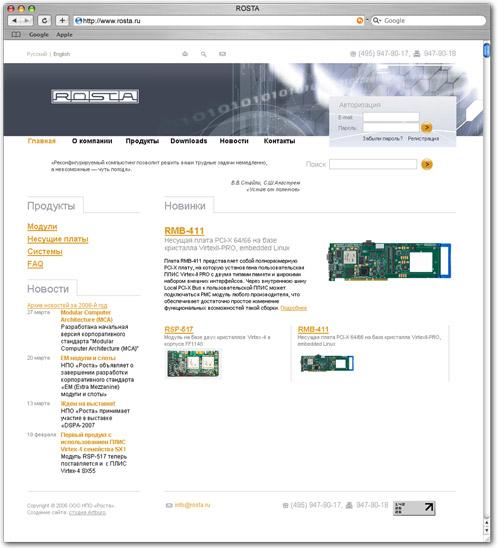The width and height of the screenshot is (498, 548).
Task: Reload the page with the refresh button
Action: point(44,21)
